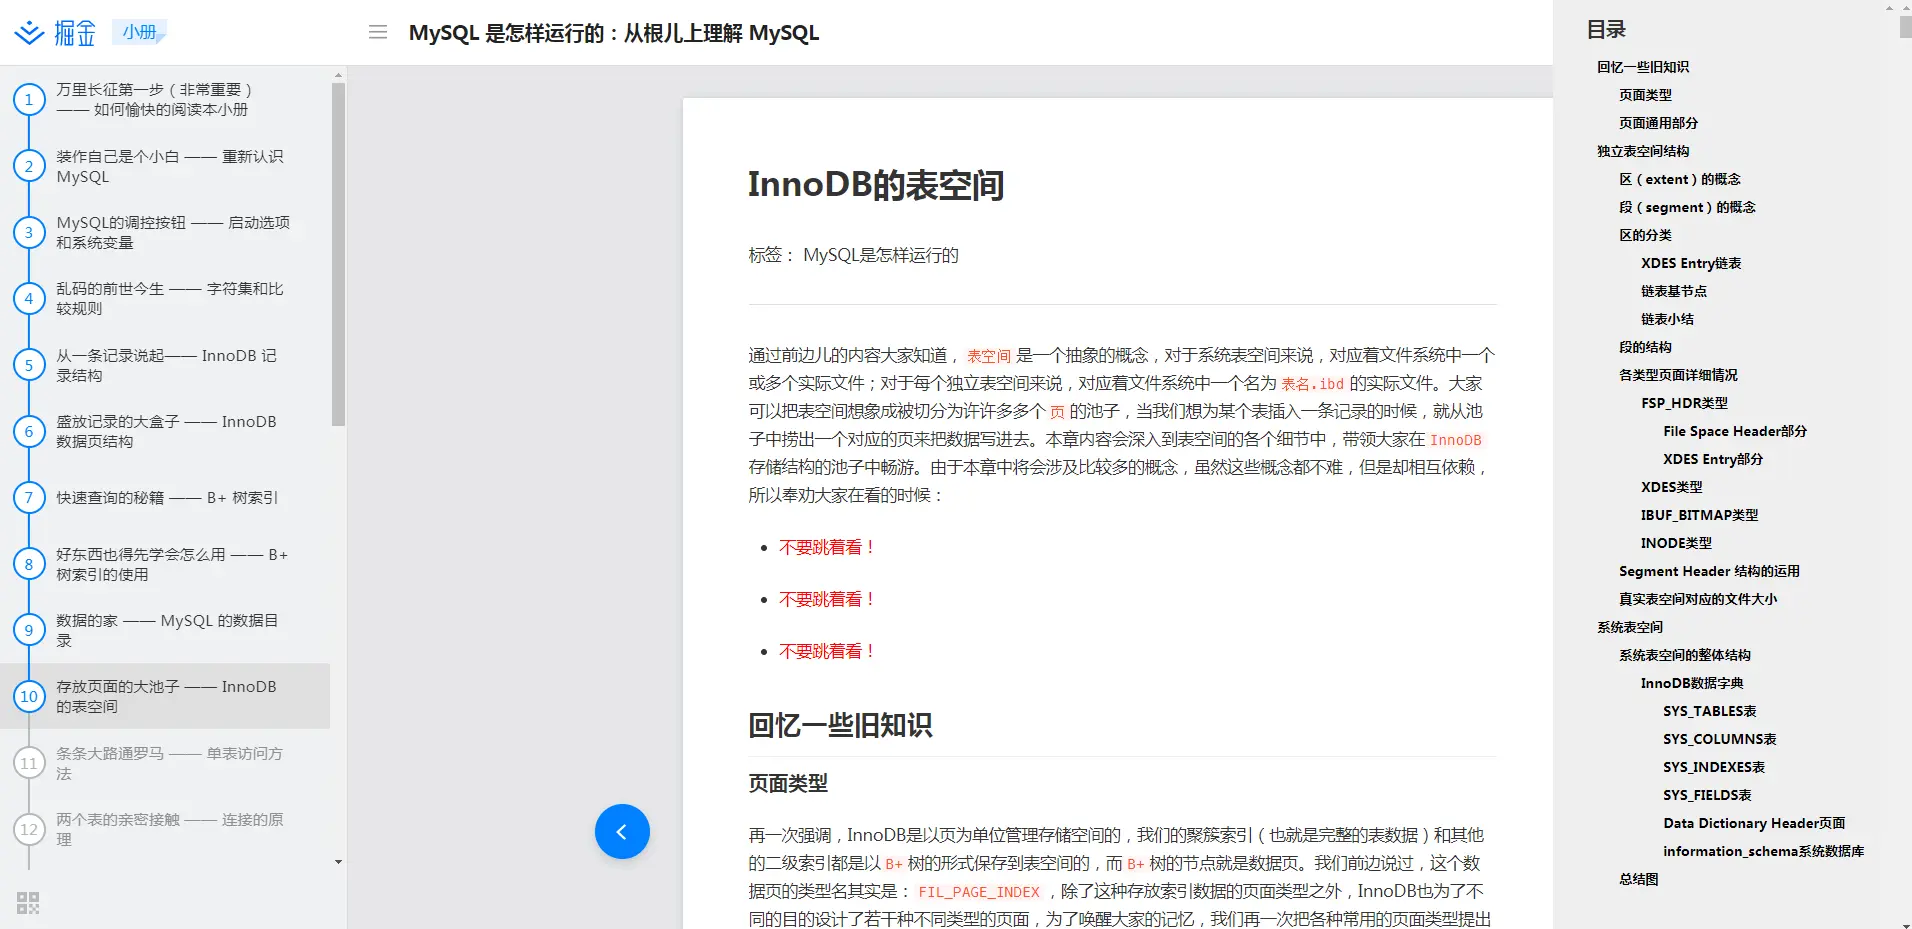Jump to File Space Header部分 section
1912x929 pixels.
[x=1735, y=431]
